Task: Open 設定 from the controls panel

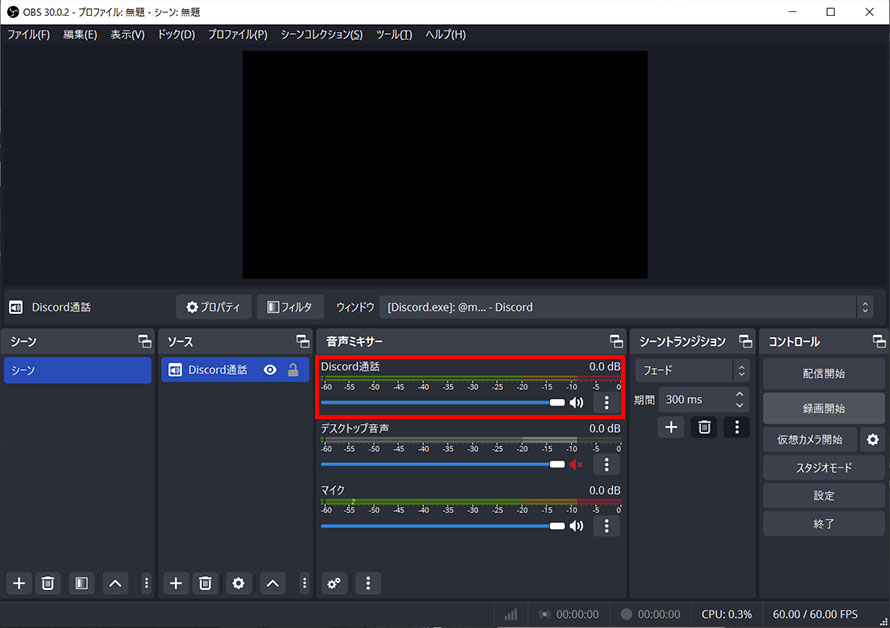Action: [824, 496]
